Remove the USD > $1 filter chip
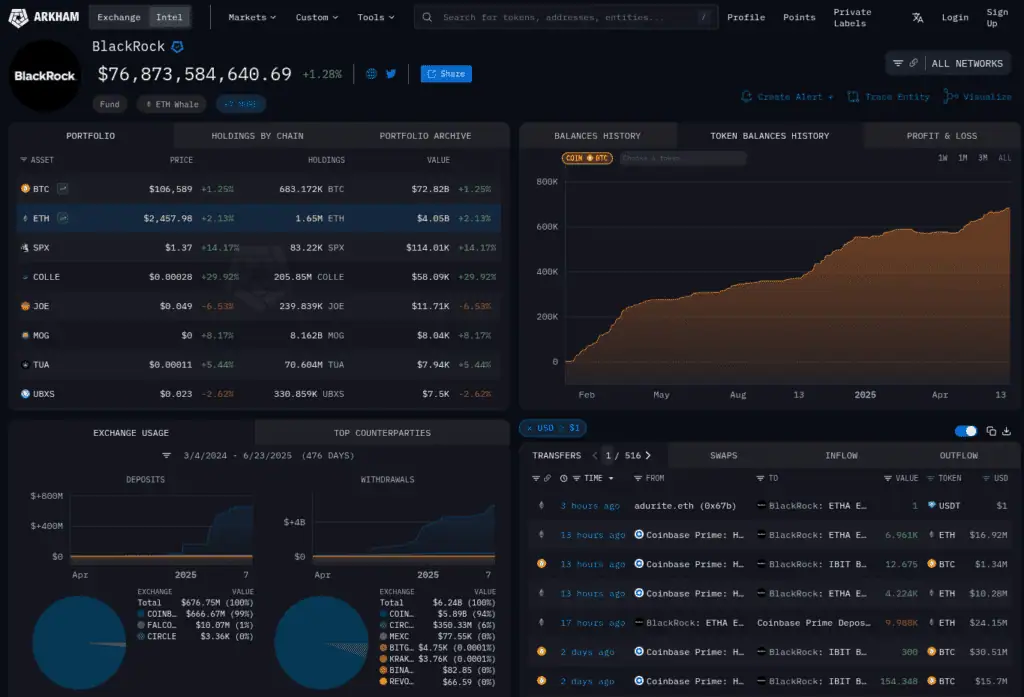Viewport: 1024px width, 697px height. [529, 429]
